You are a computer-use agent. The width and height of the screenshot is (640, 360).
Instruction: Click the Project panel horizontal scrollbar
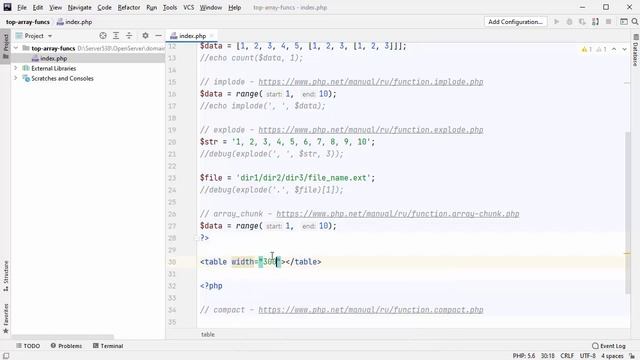click(63, 337)
